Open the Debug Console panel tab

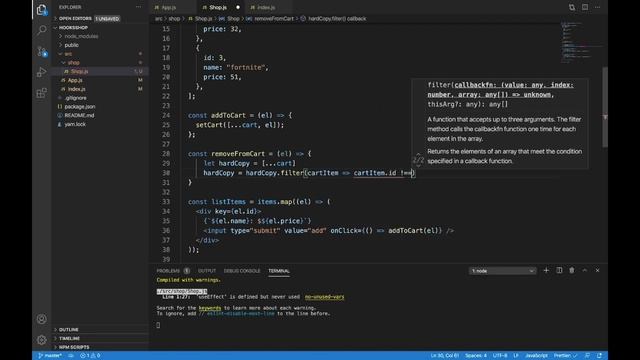[x=242, y=271]
